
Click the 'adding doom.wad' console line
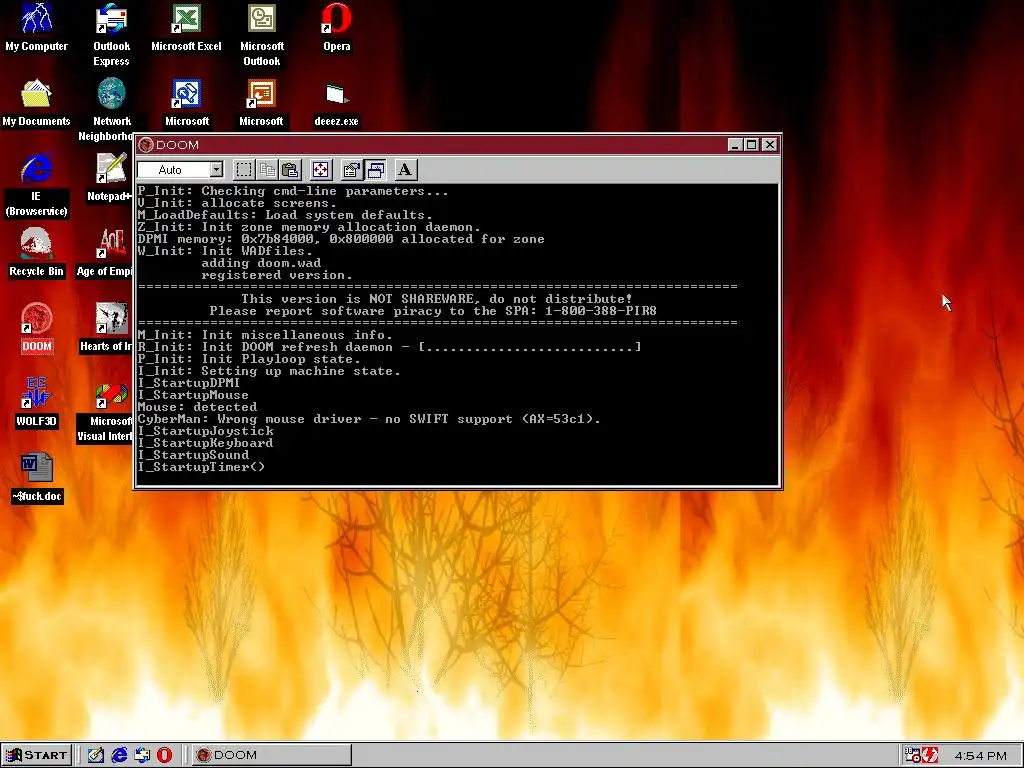(x=261, y=263)
